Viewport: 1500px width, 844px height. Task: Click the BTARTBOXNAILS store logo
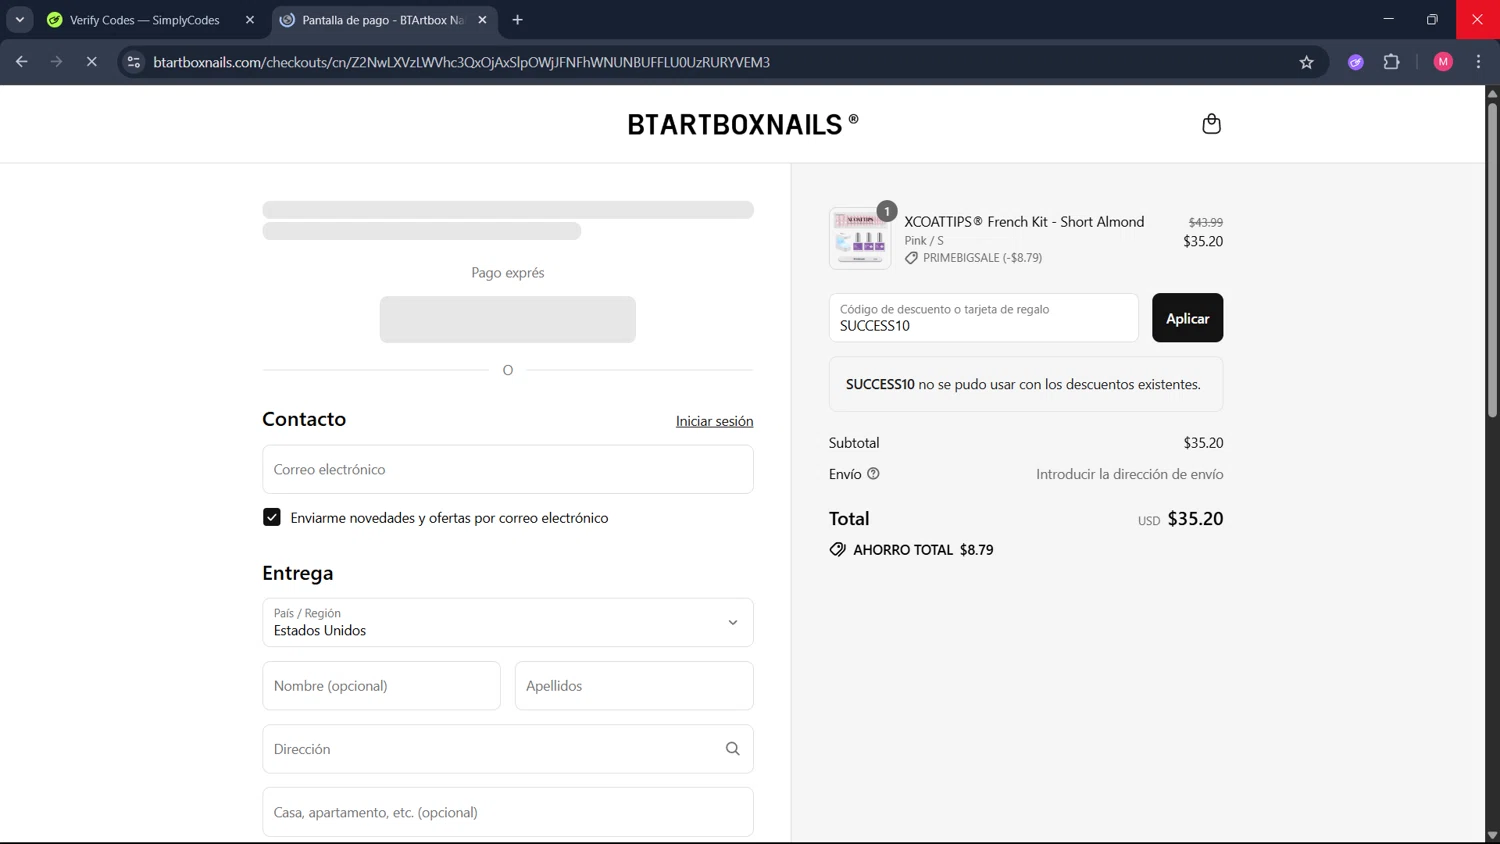pos(742,124)
